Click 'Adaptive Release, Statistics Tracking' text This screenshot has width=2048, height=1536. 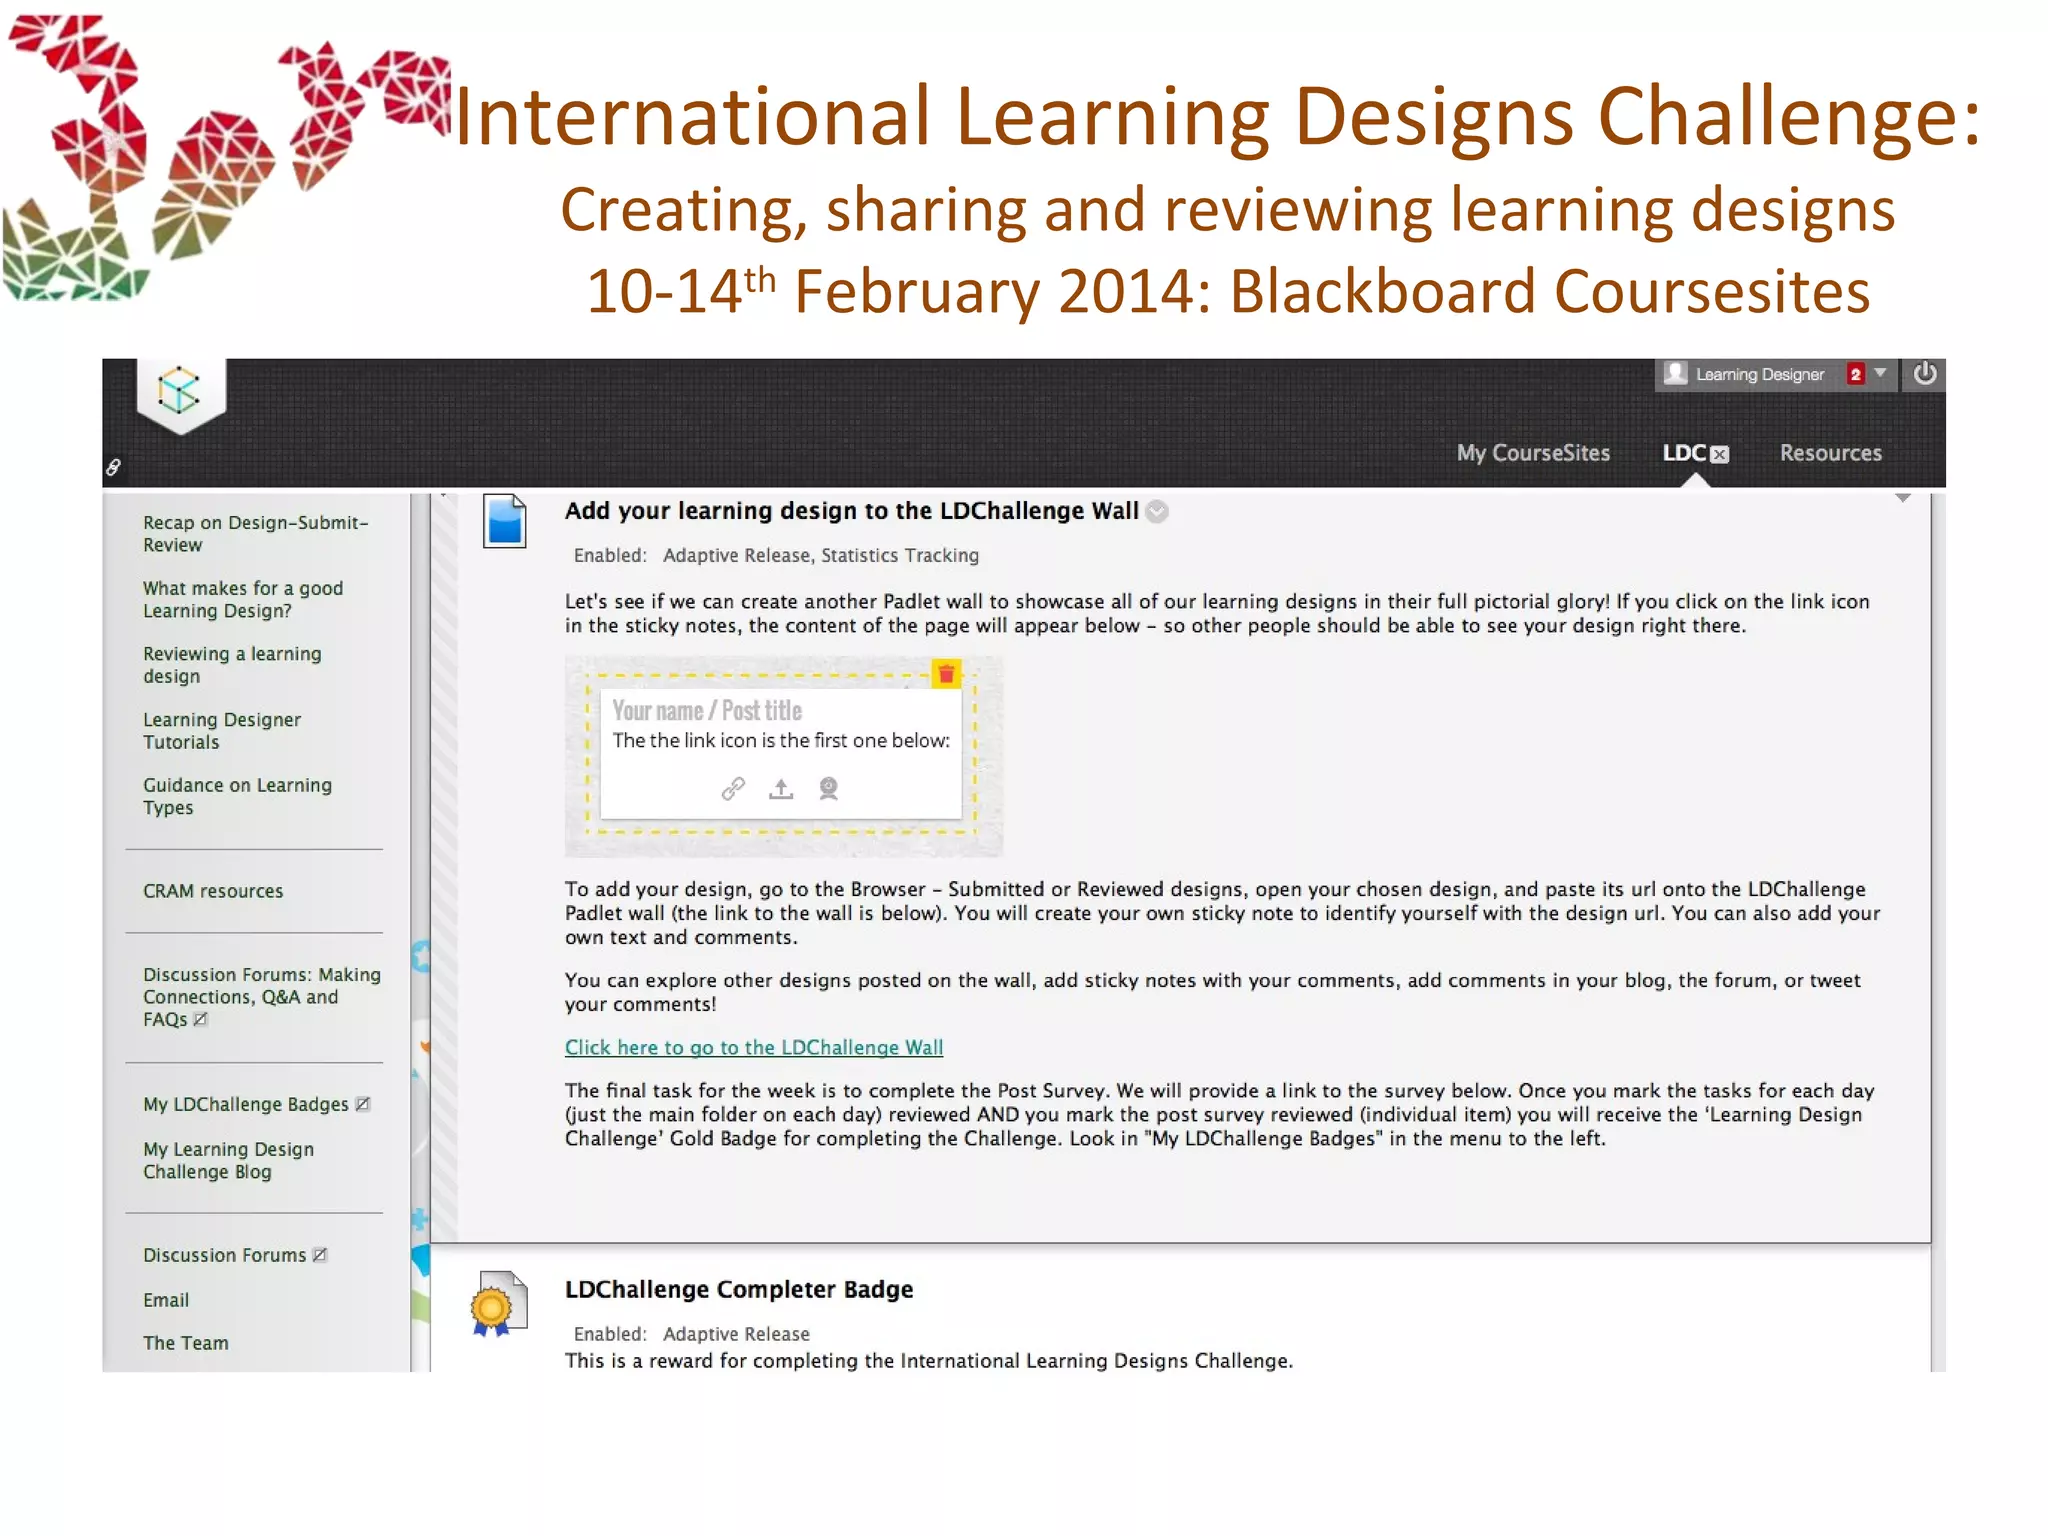click(821, 555)
